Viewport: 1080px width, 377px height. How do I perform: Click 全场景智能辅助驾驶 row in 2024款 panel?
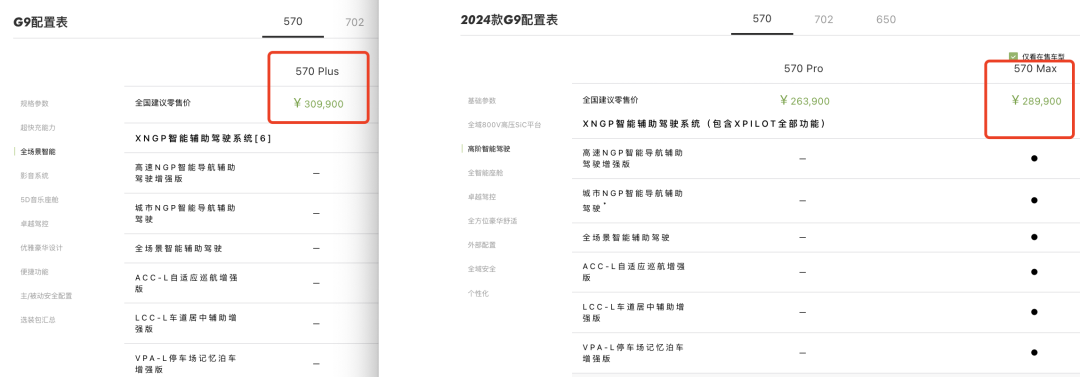coord(826,237)
